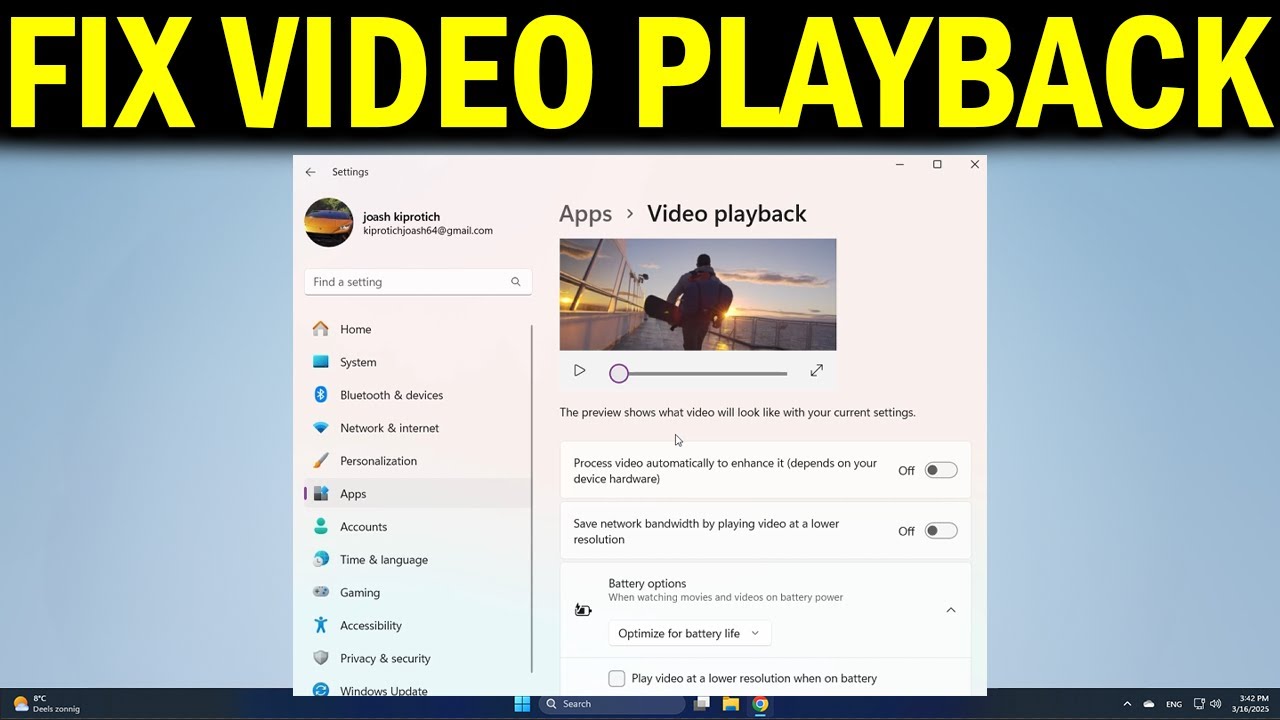Open Time & language settings
The height and width of the screenshot is (720, 1280).
(x=418, y=560)
